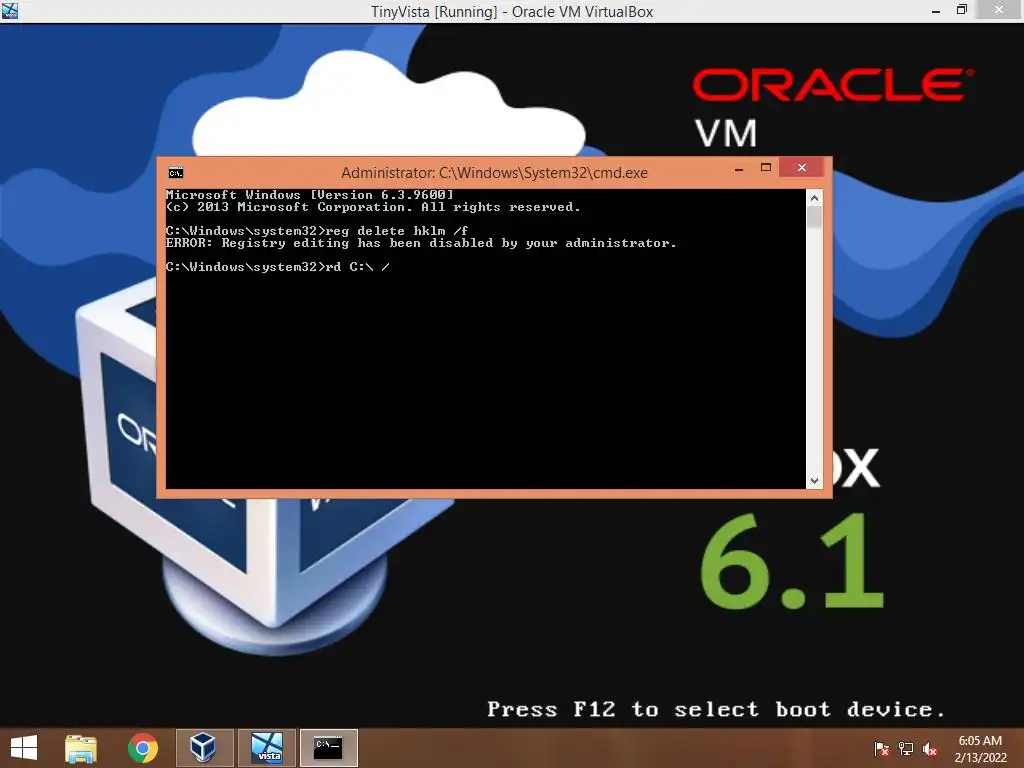Click the muted volume tray icon
This screenshot has height=768, width=1024.
pos(930,749)
